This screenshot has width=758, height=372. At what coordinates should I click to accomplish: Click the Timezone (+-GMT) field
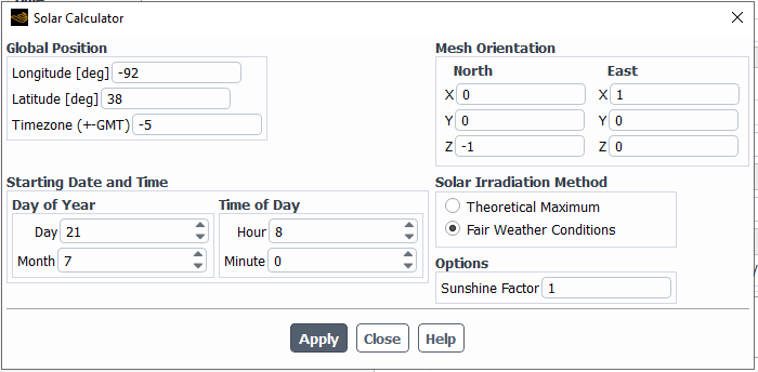click(x=197, y=125)
